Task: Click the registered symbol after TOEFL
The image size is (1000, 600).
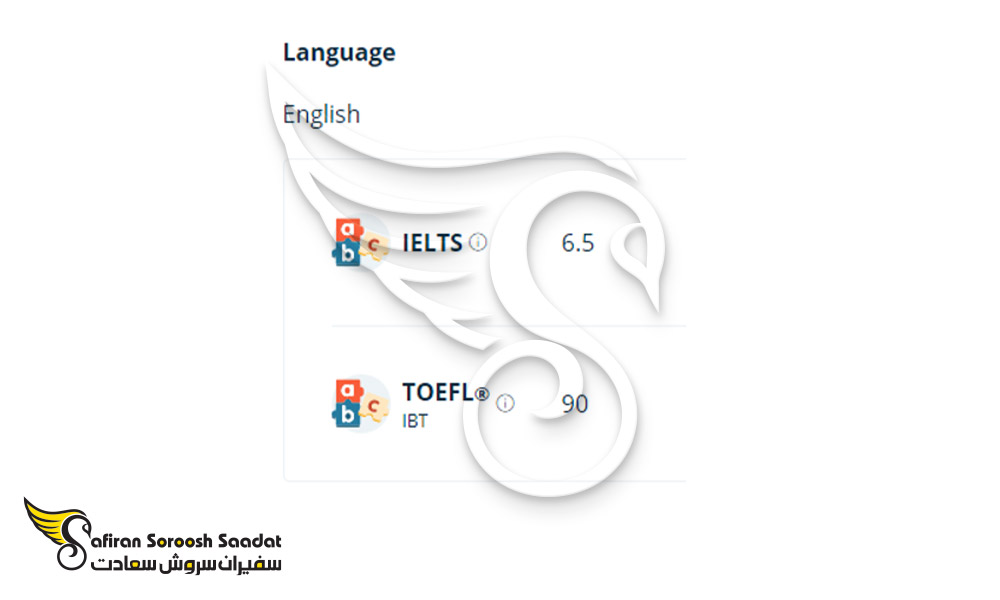Action: 482,394
